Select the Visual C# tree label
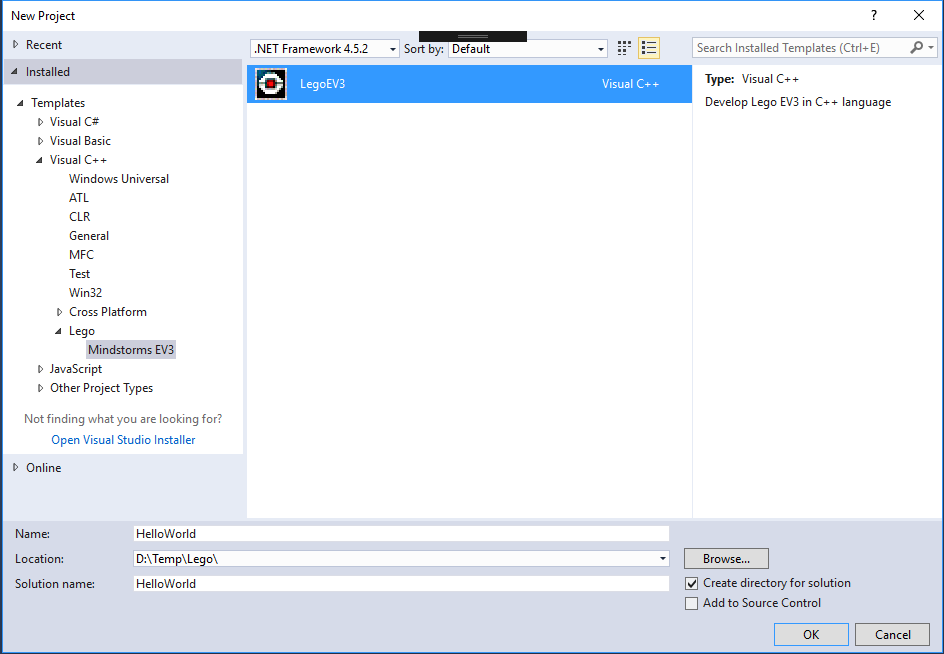Image resolution: width=944 pixels, height=654 pixels. pyautogui.click(x=74, y=122)
